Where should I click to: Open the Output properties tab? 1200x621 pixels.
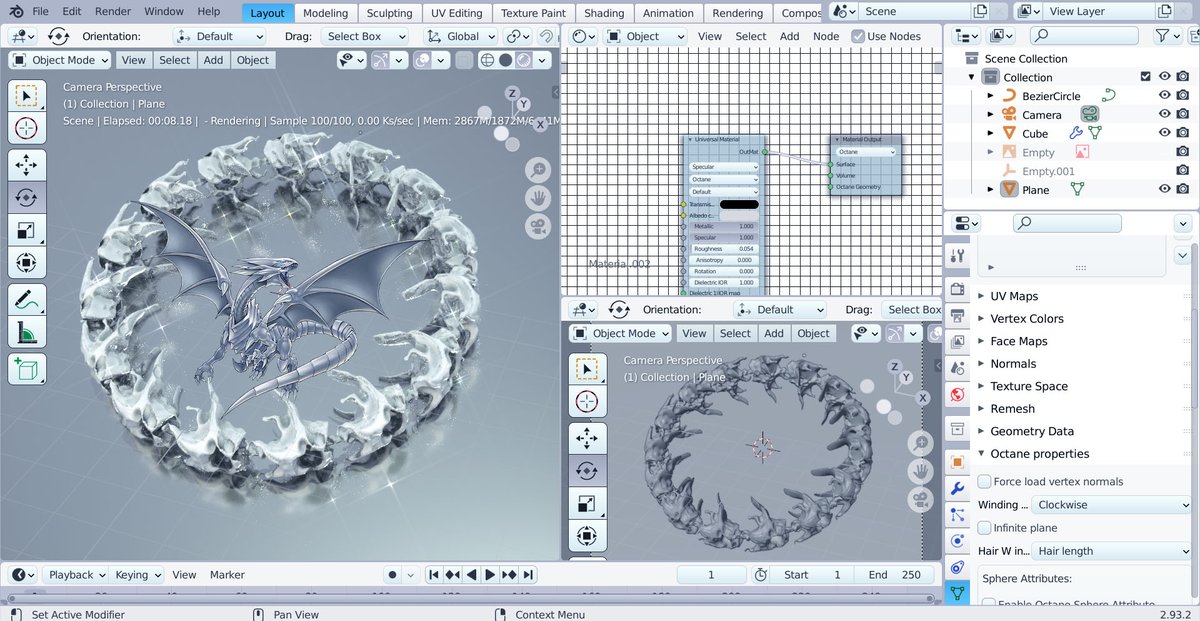coord(957,317)
